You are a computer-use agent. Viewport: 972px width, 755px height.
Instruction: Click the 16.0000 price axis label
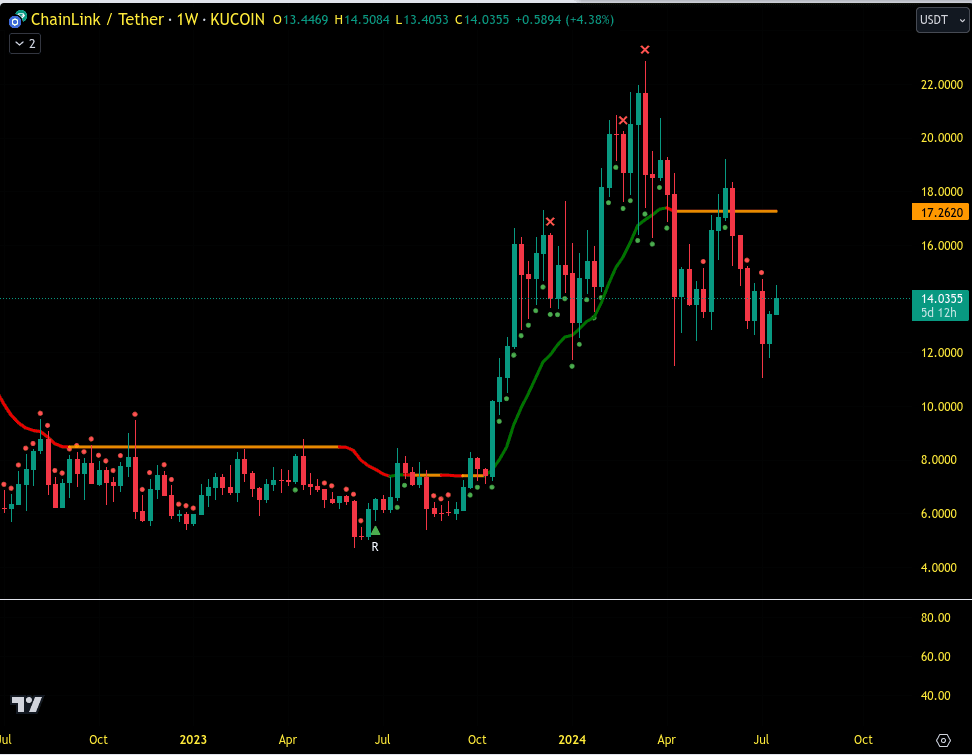point(942,245)
